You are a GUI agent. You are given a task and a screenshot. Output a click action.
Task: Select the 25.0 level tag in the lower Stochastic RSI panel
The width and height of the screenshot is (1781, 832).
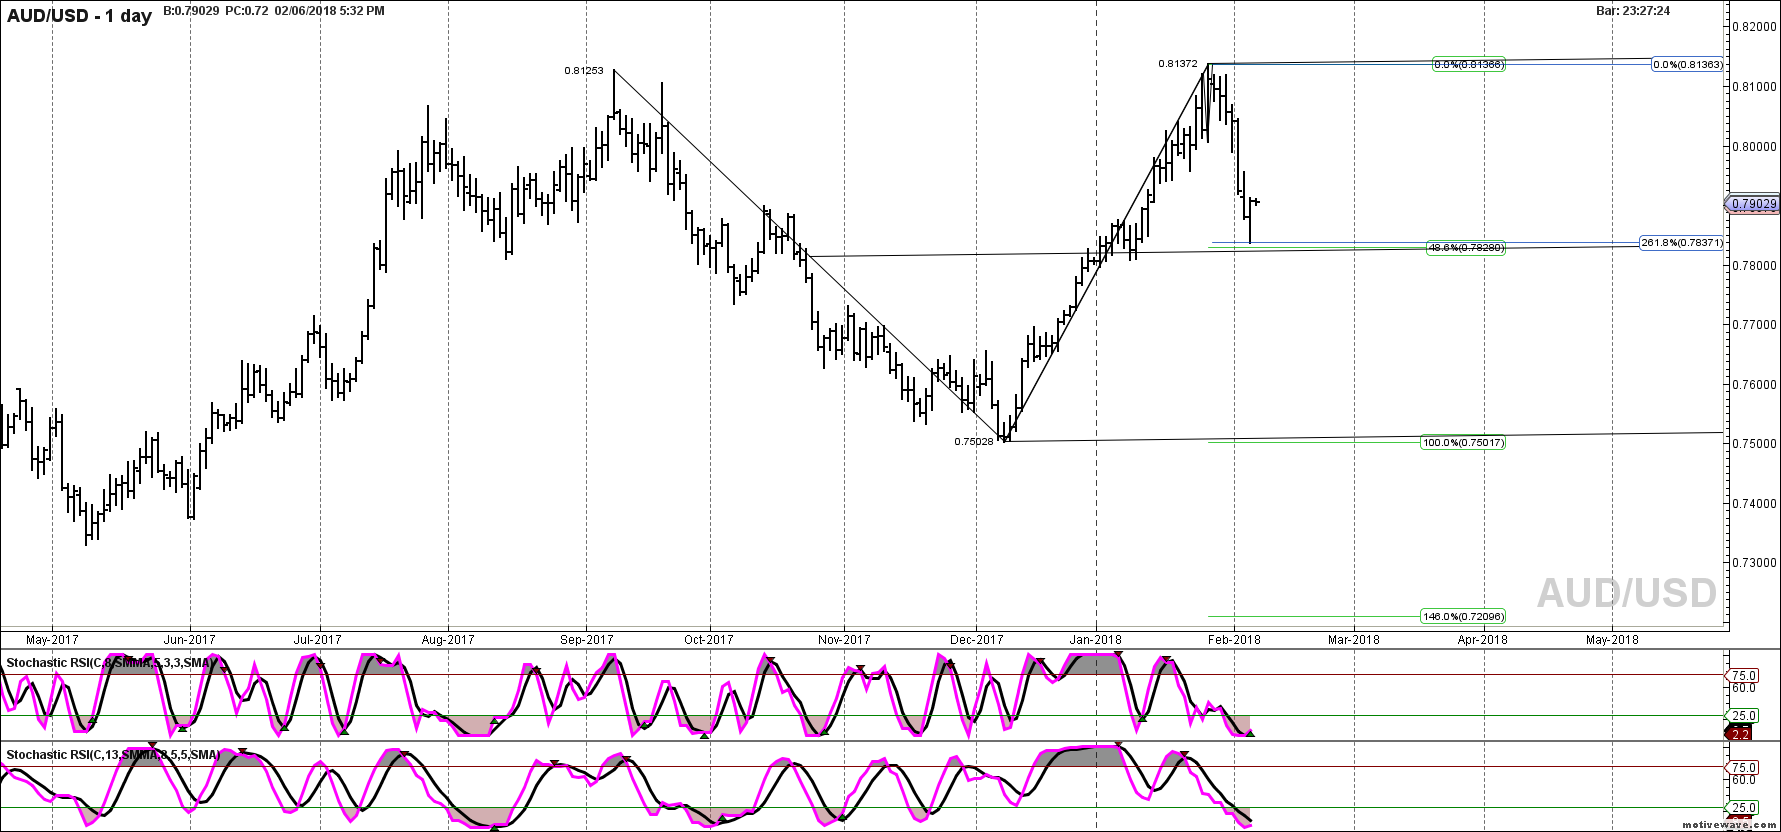point(1743,808)
